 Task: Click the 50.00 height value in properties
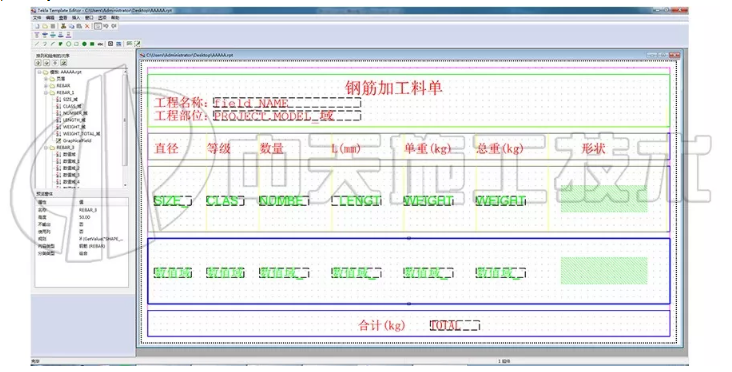click(x=84, y=217)
